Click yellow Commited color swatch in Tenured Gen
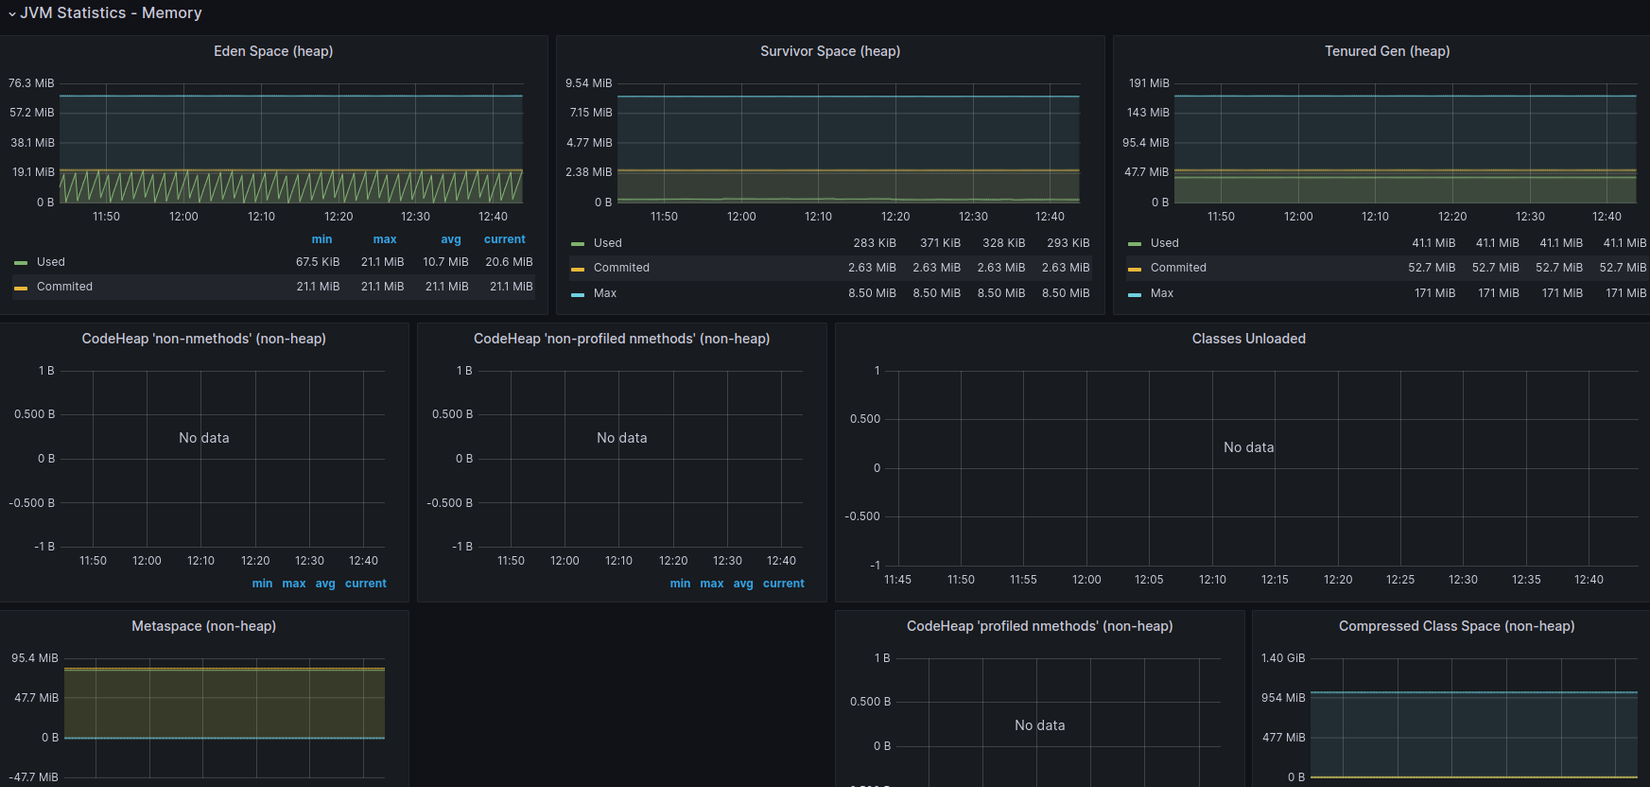This screenshot has width=1650, height=787. coord(1134,269)
